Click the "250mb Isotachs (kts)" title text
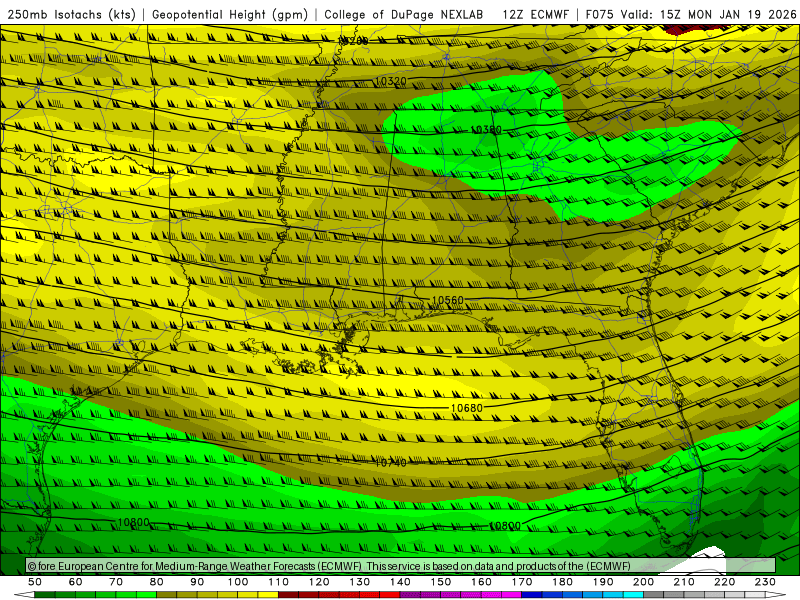 72,15
